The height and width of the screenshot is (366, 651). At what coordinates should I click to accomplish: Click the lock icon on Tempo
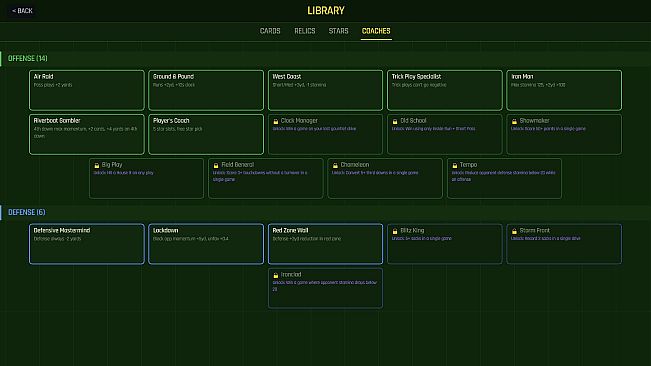(x=455, y=165)
